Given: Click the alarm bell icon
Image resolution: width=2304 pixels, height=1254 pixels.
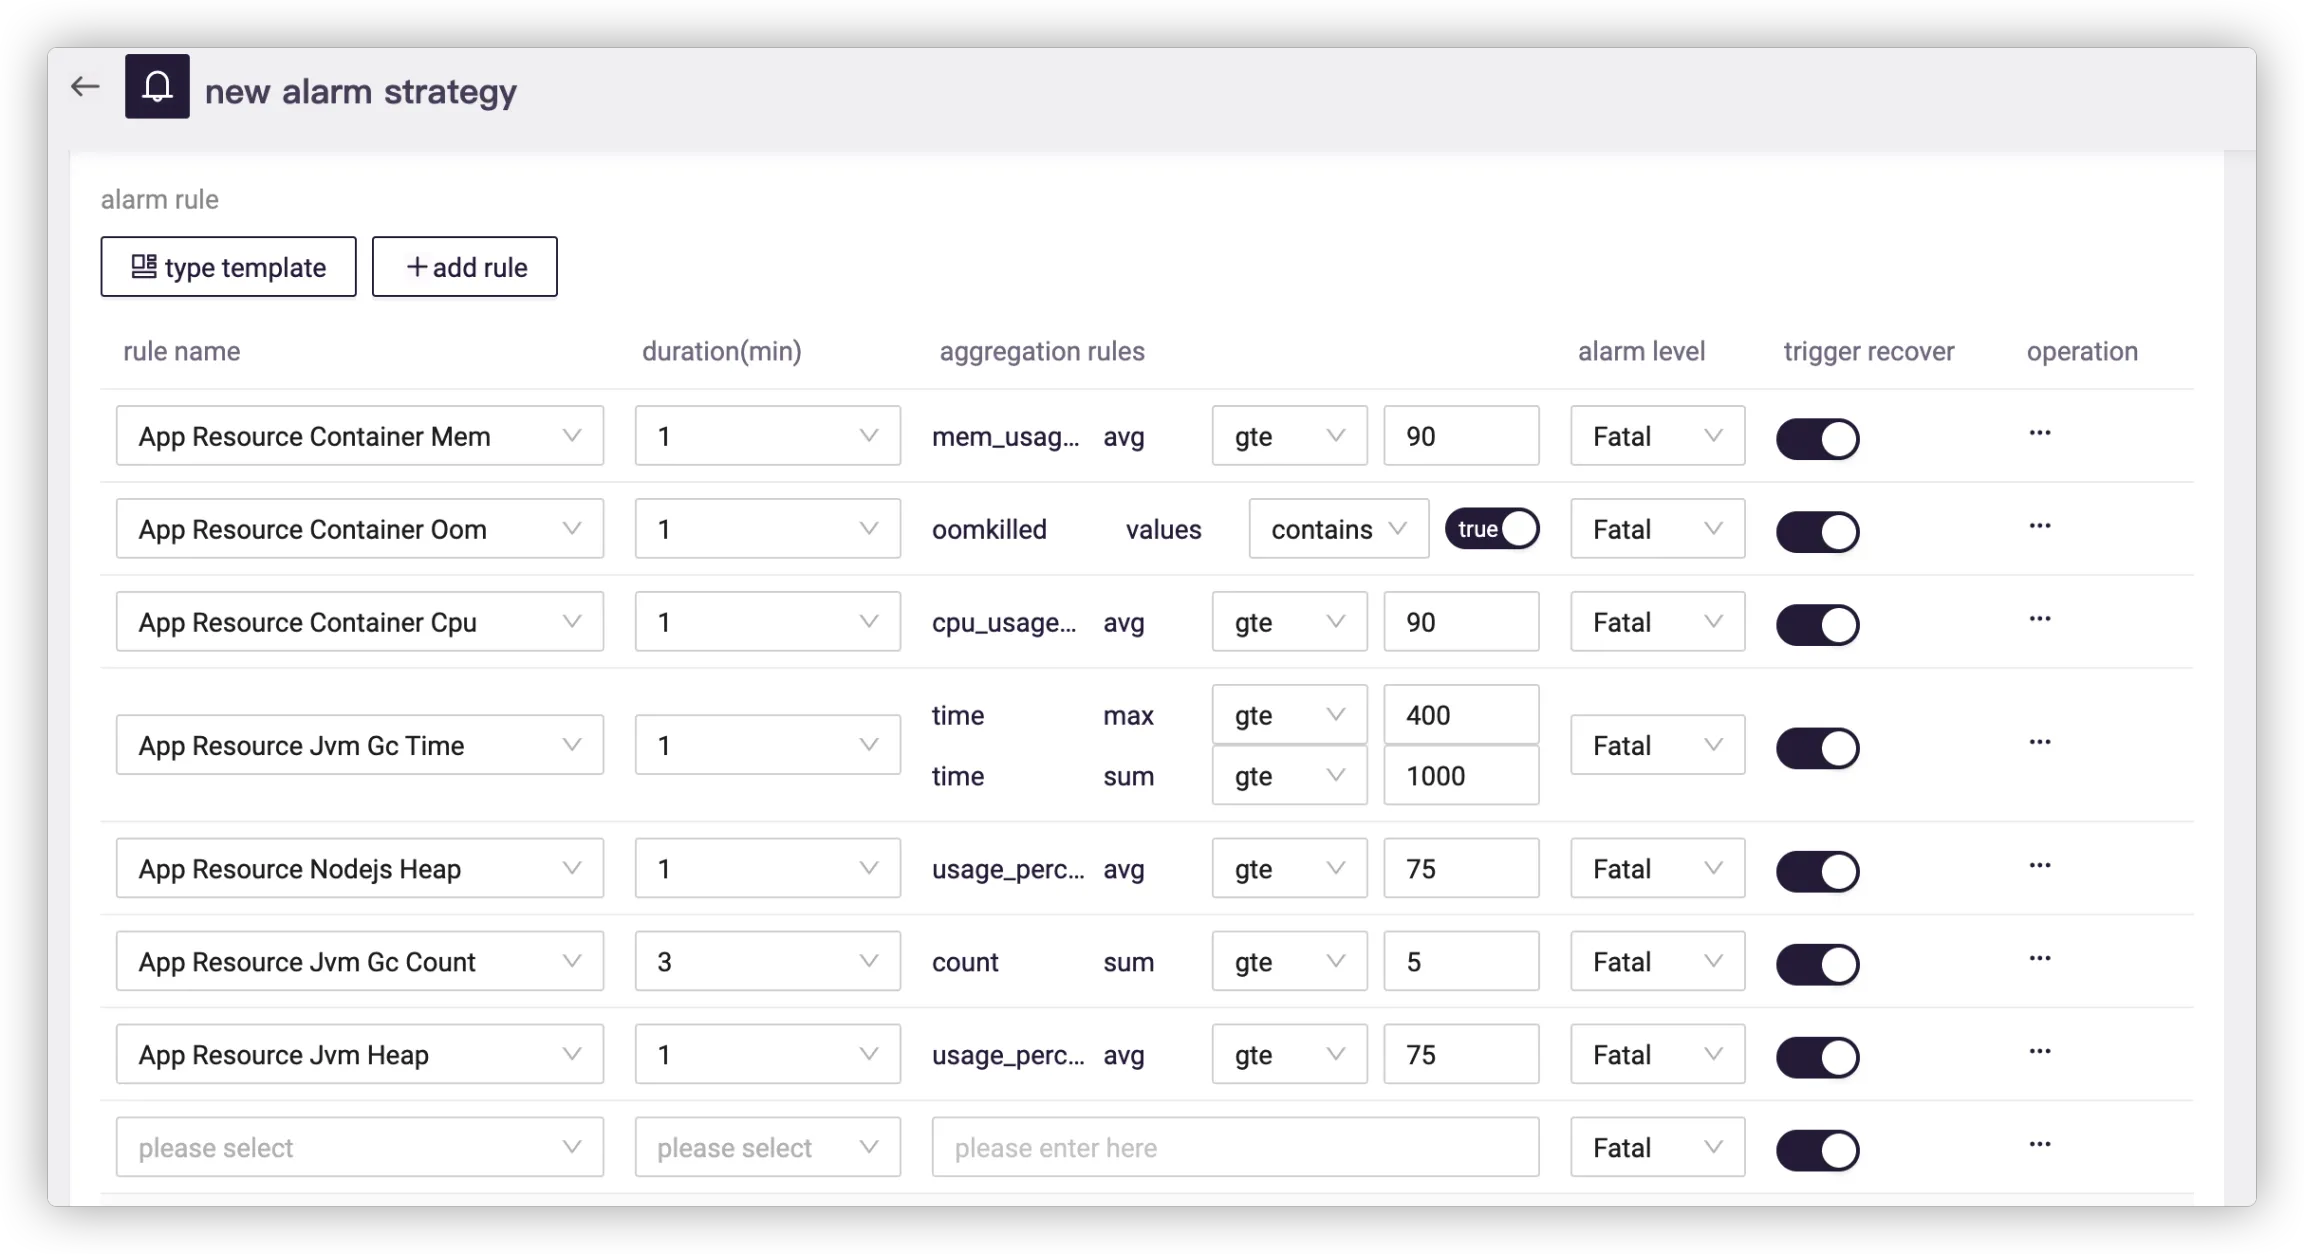Looking at the screenshot, I should tap(157, 87).
